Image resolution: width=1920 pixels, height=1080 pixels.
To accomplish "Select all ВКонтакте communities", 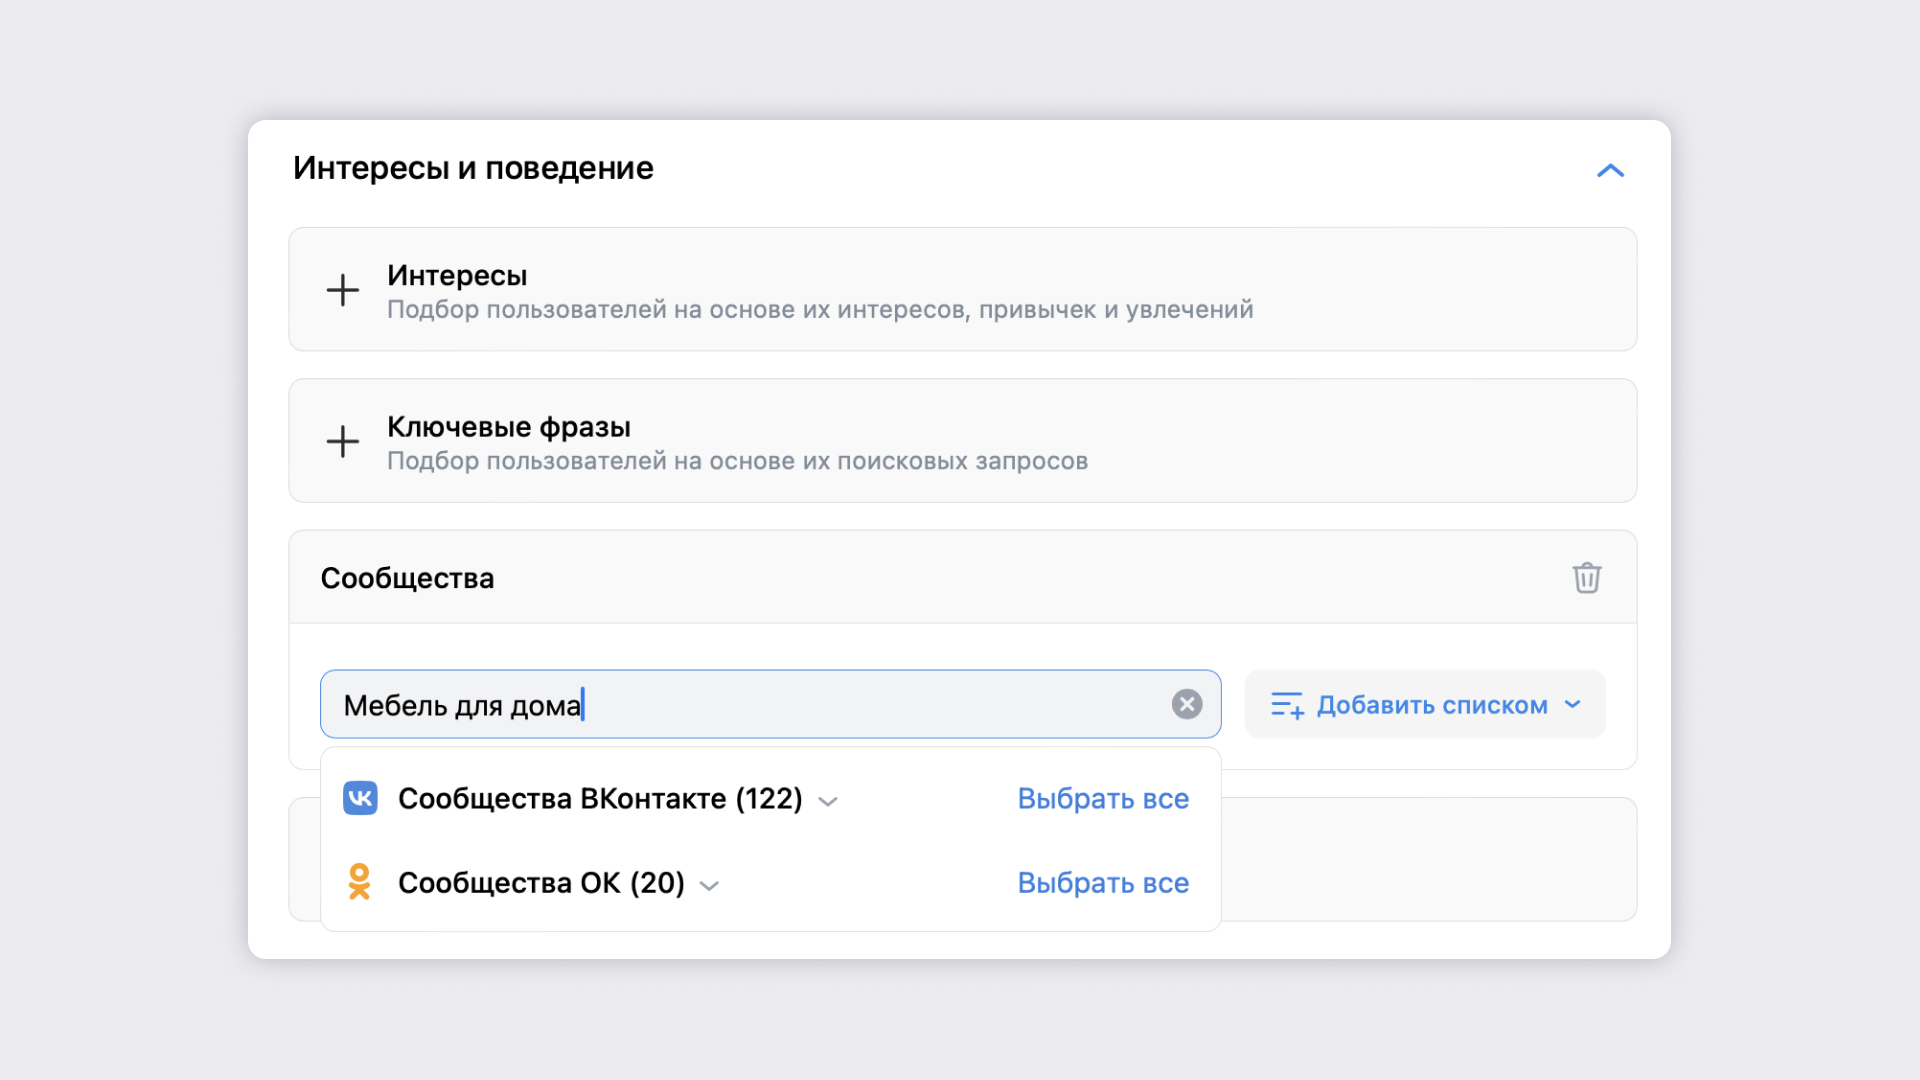I will coord(1103,798).
